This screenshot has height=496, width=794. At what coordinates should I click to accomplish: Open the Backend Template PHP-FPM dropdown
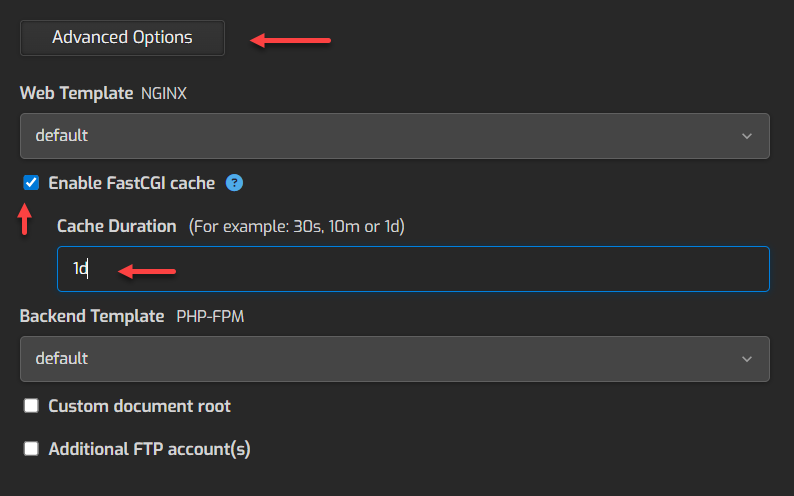click(x=394, y=358)
